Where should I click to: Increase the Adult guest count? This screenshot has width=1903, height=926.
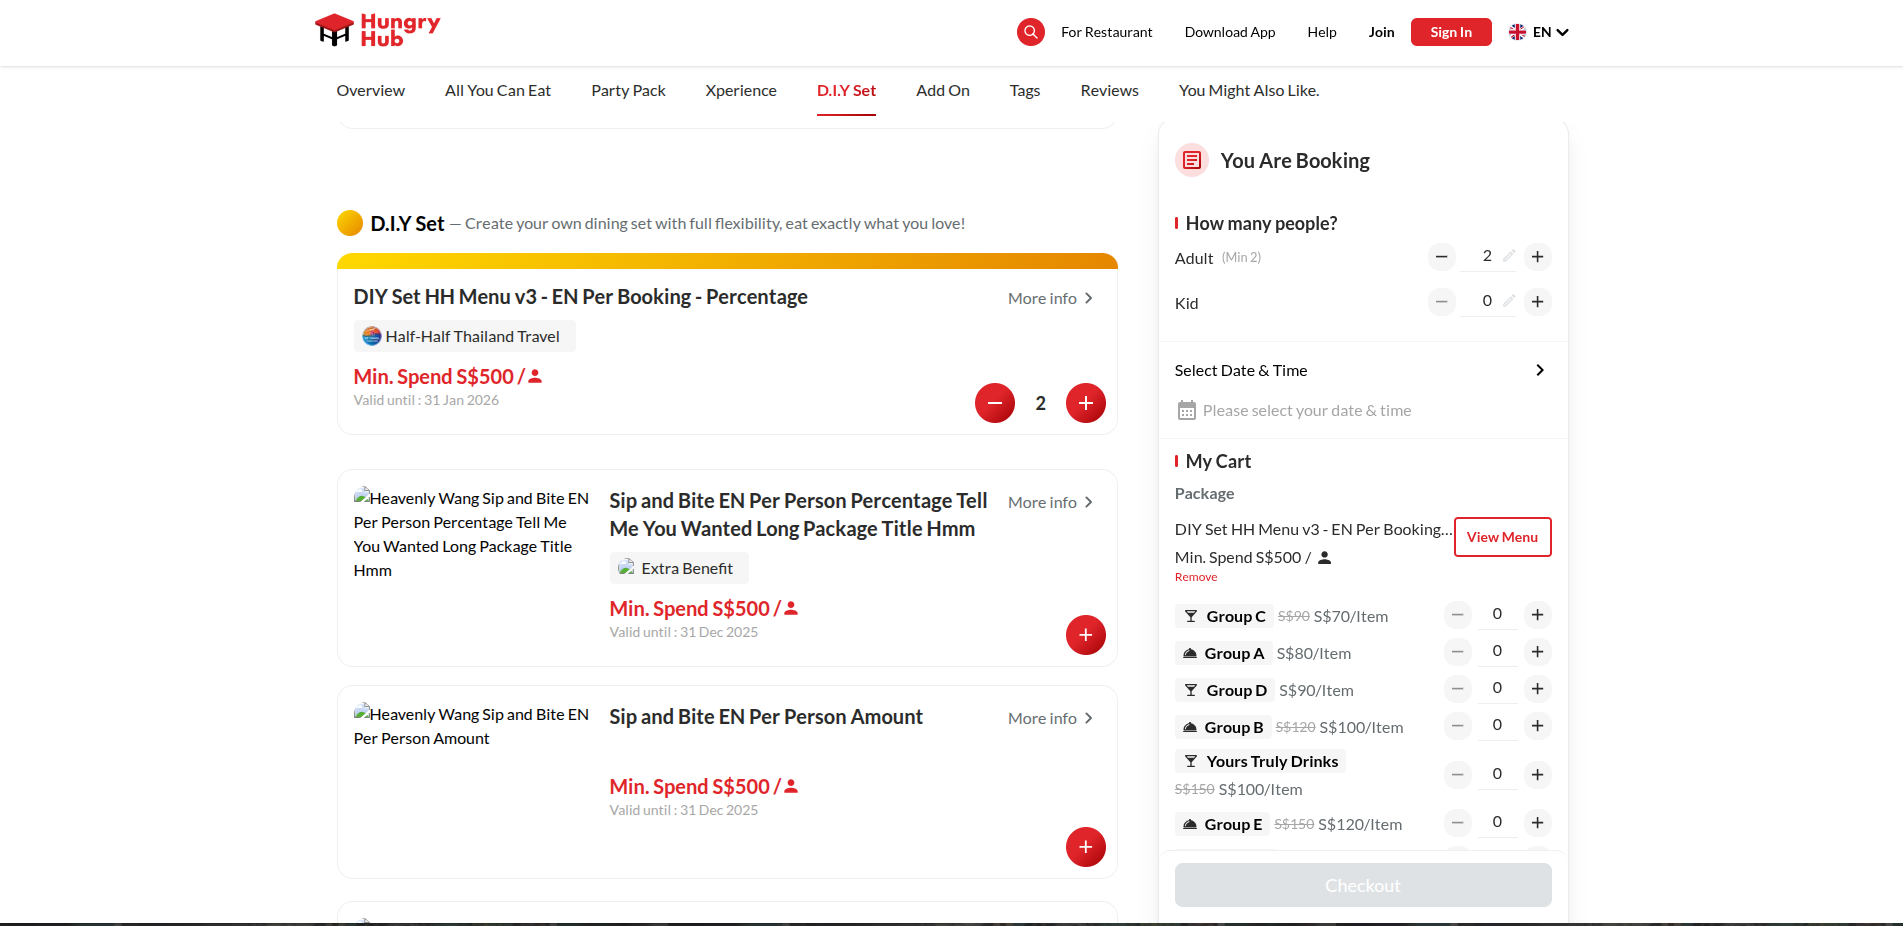point(1537,257)
